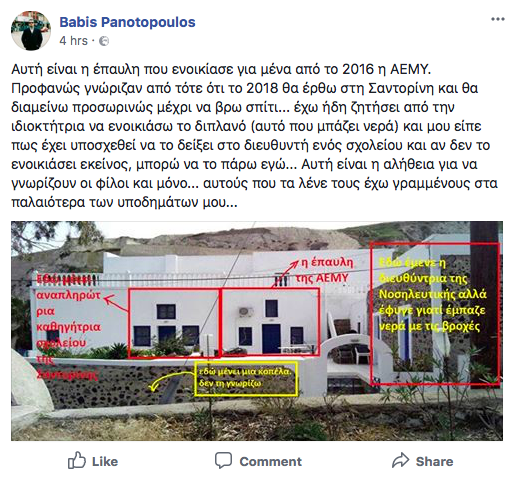514x480 pixels.
Task: Click the Comment label text
Action: [271, 462]
